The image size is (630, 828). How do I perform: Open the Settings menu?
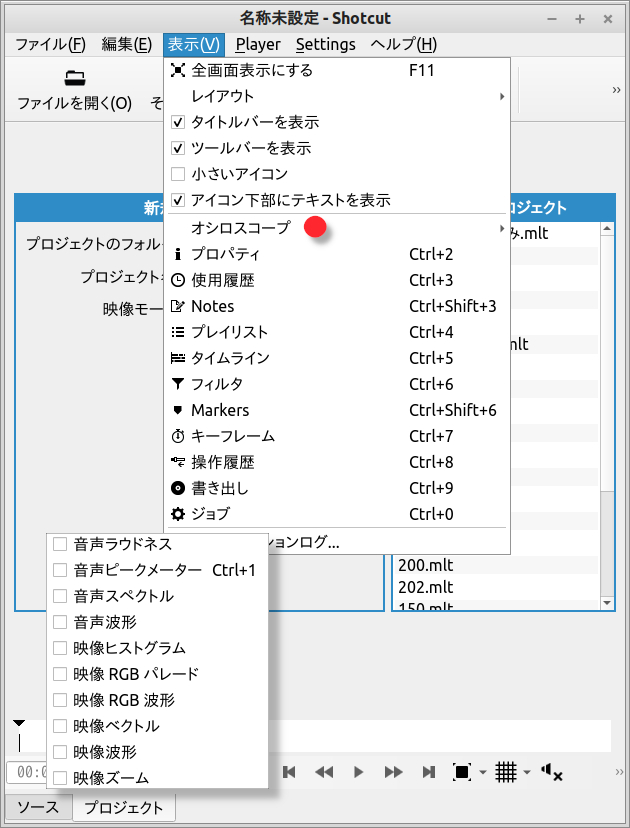pos(325,44)
